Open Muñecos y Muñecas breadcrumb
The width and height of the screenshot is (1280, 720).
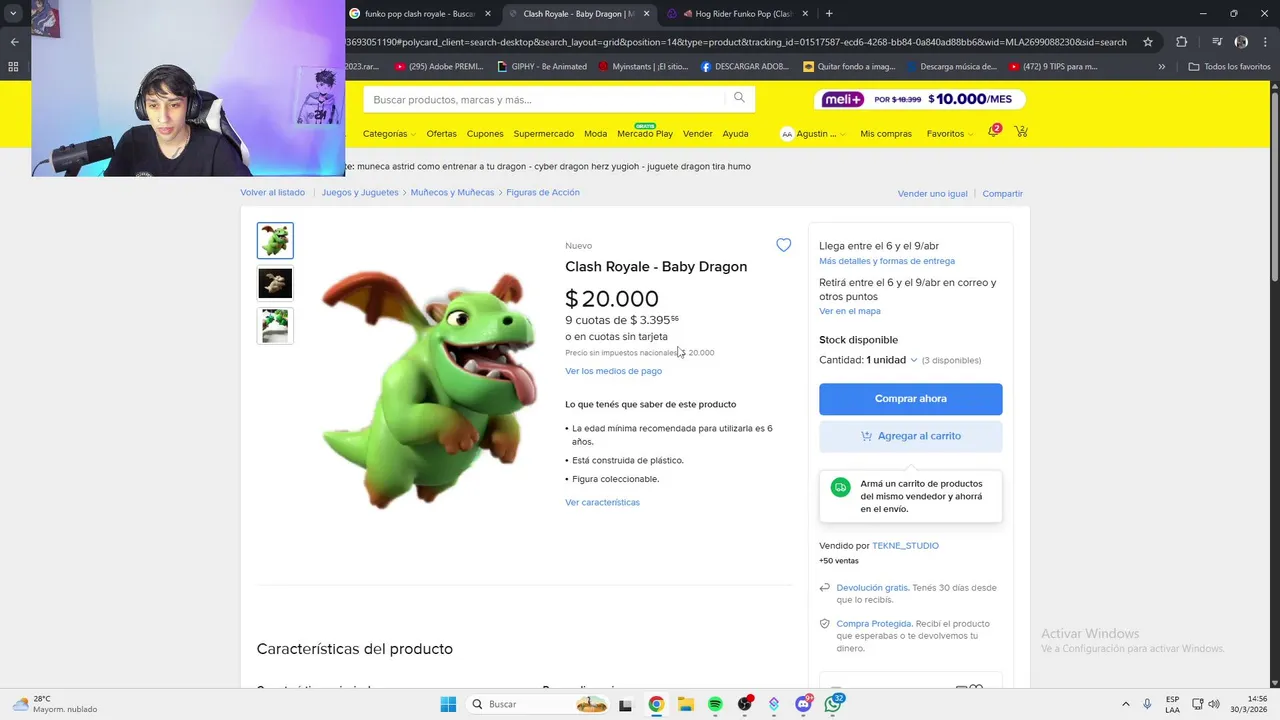pyautogui.click(x=452, y=192)
